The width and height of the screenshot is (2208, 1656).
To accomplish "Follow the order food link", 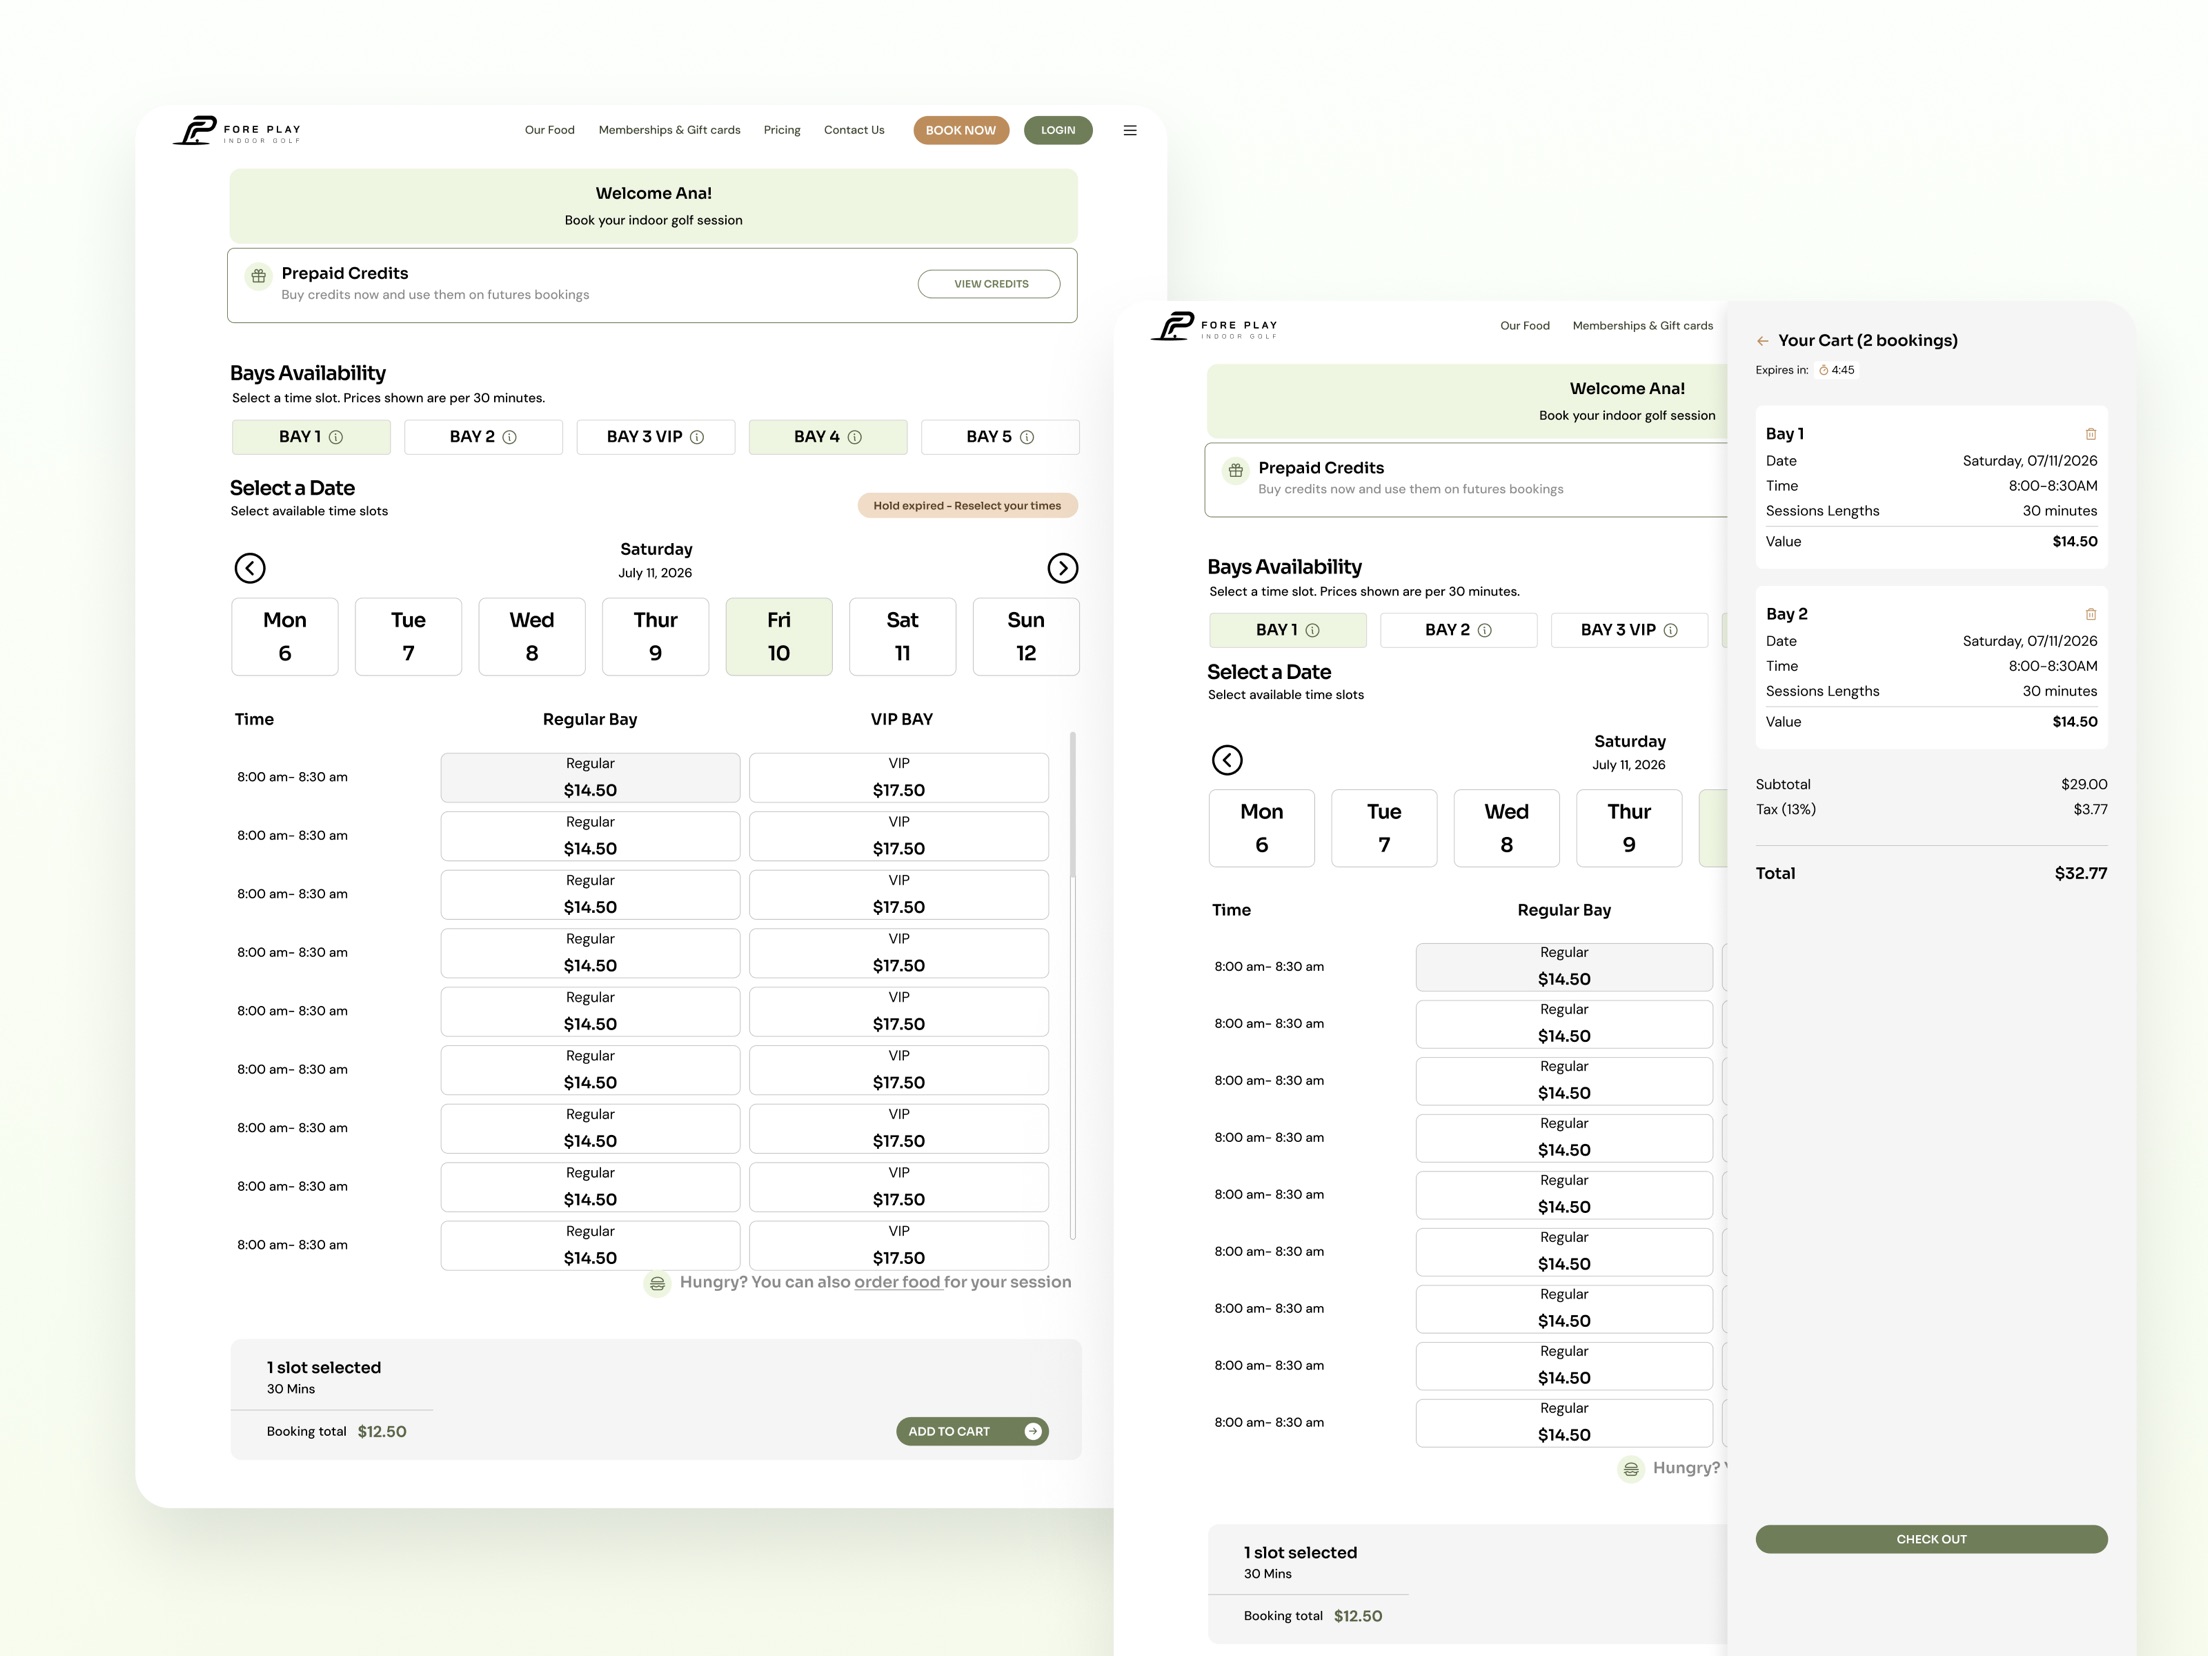I will [x=897, y=1282].
